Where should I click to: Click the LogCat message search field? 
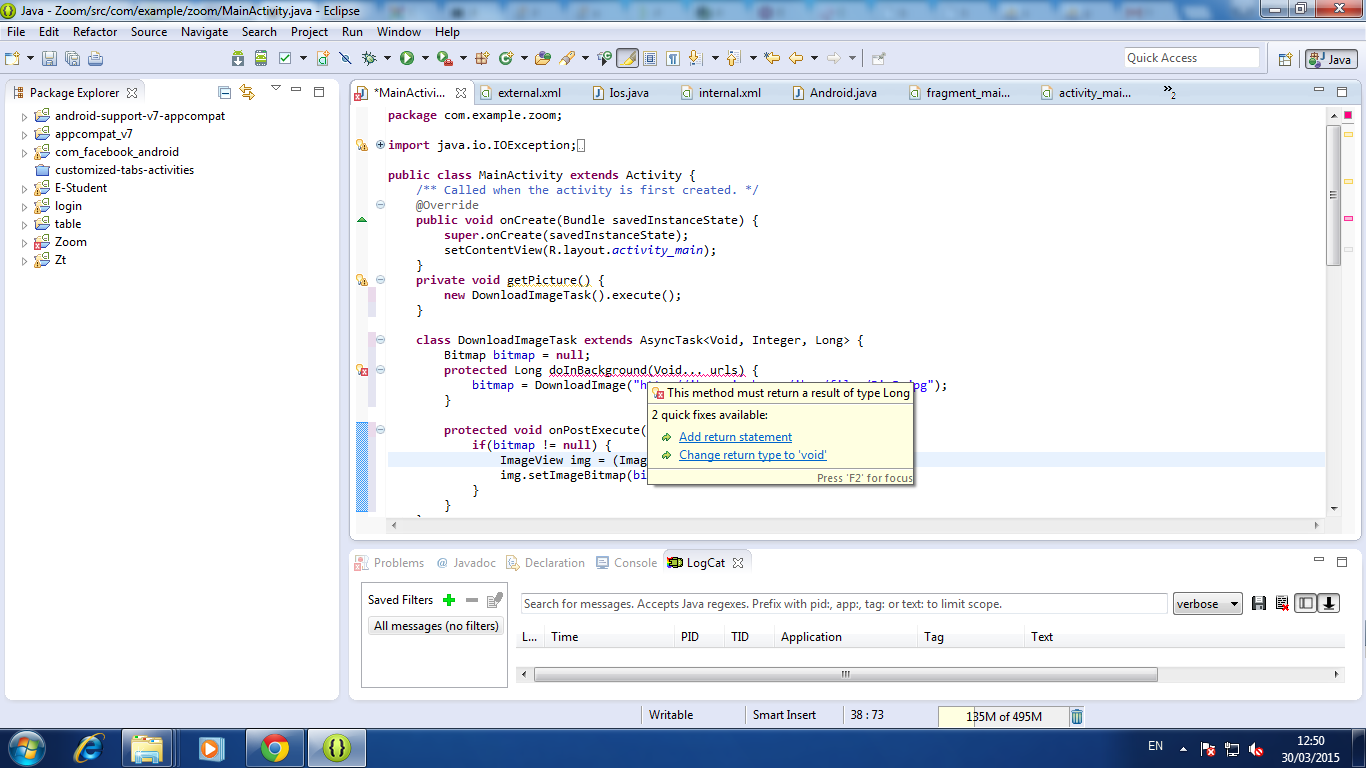click(844, 604)
